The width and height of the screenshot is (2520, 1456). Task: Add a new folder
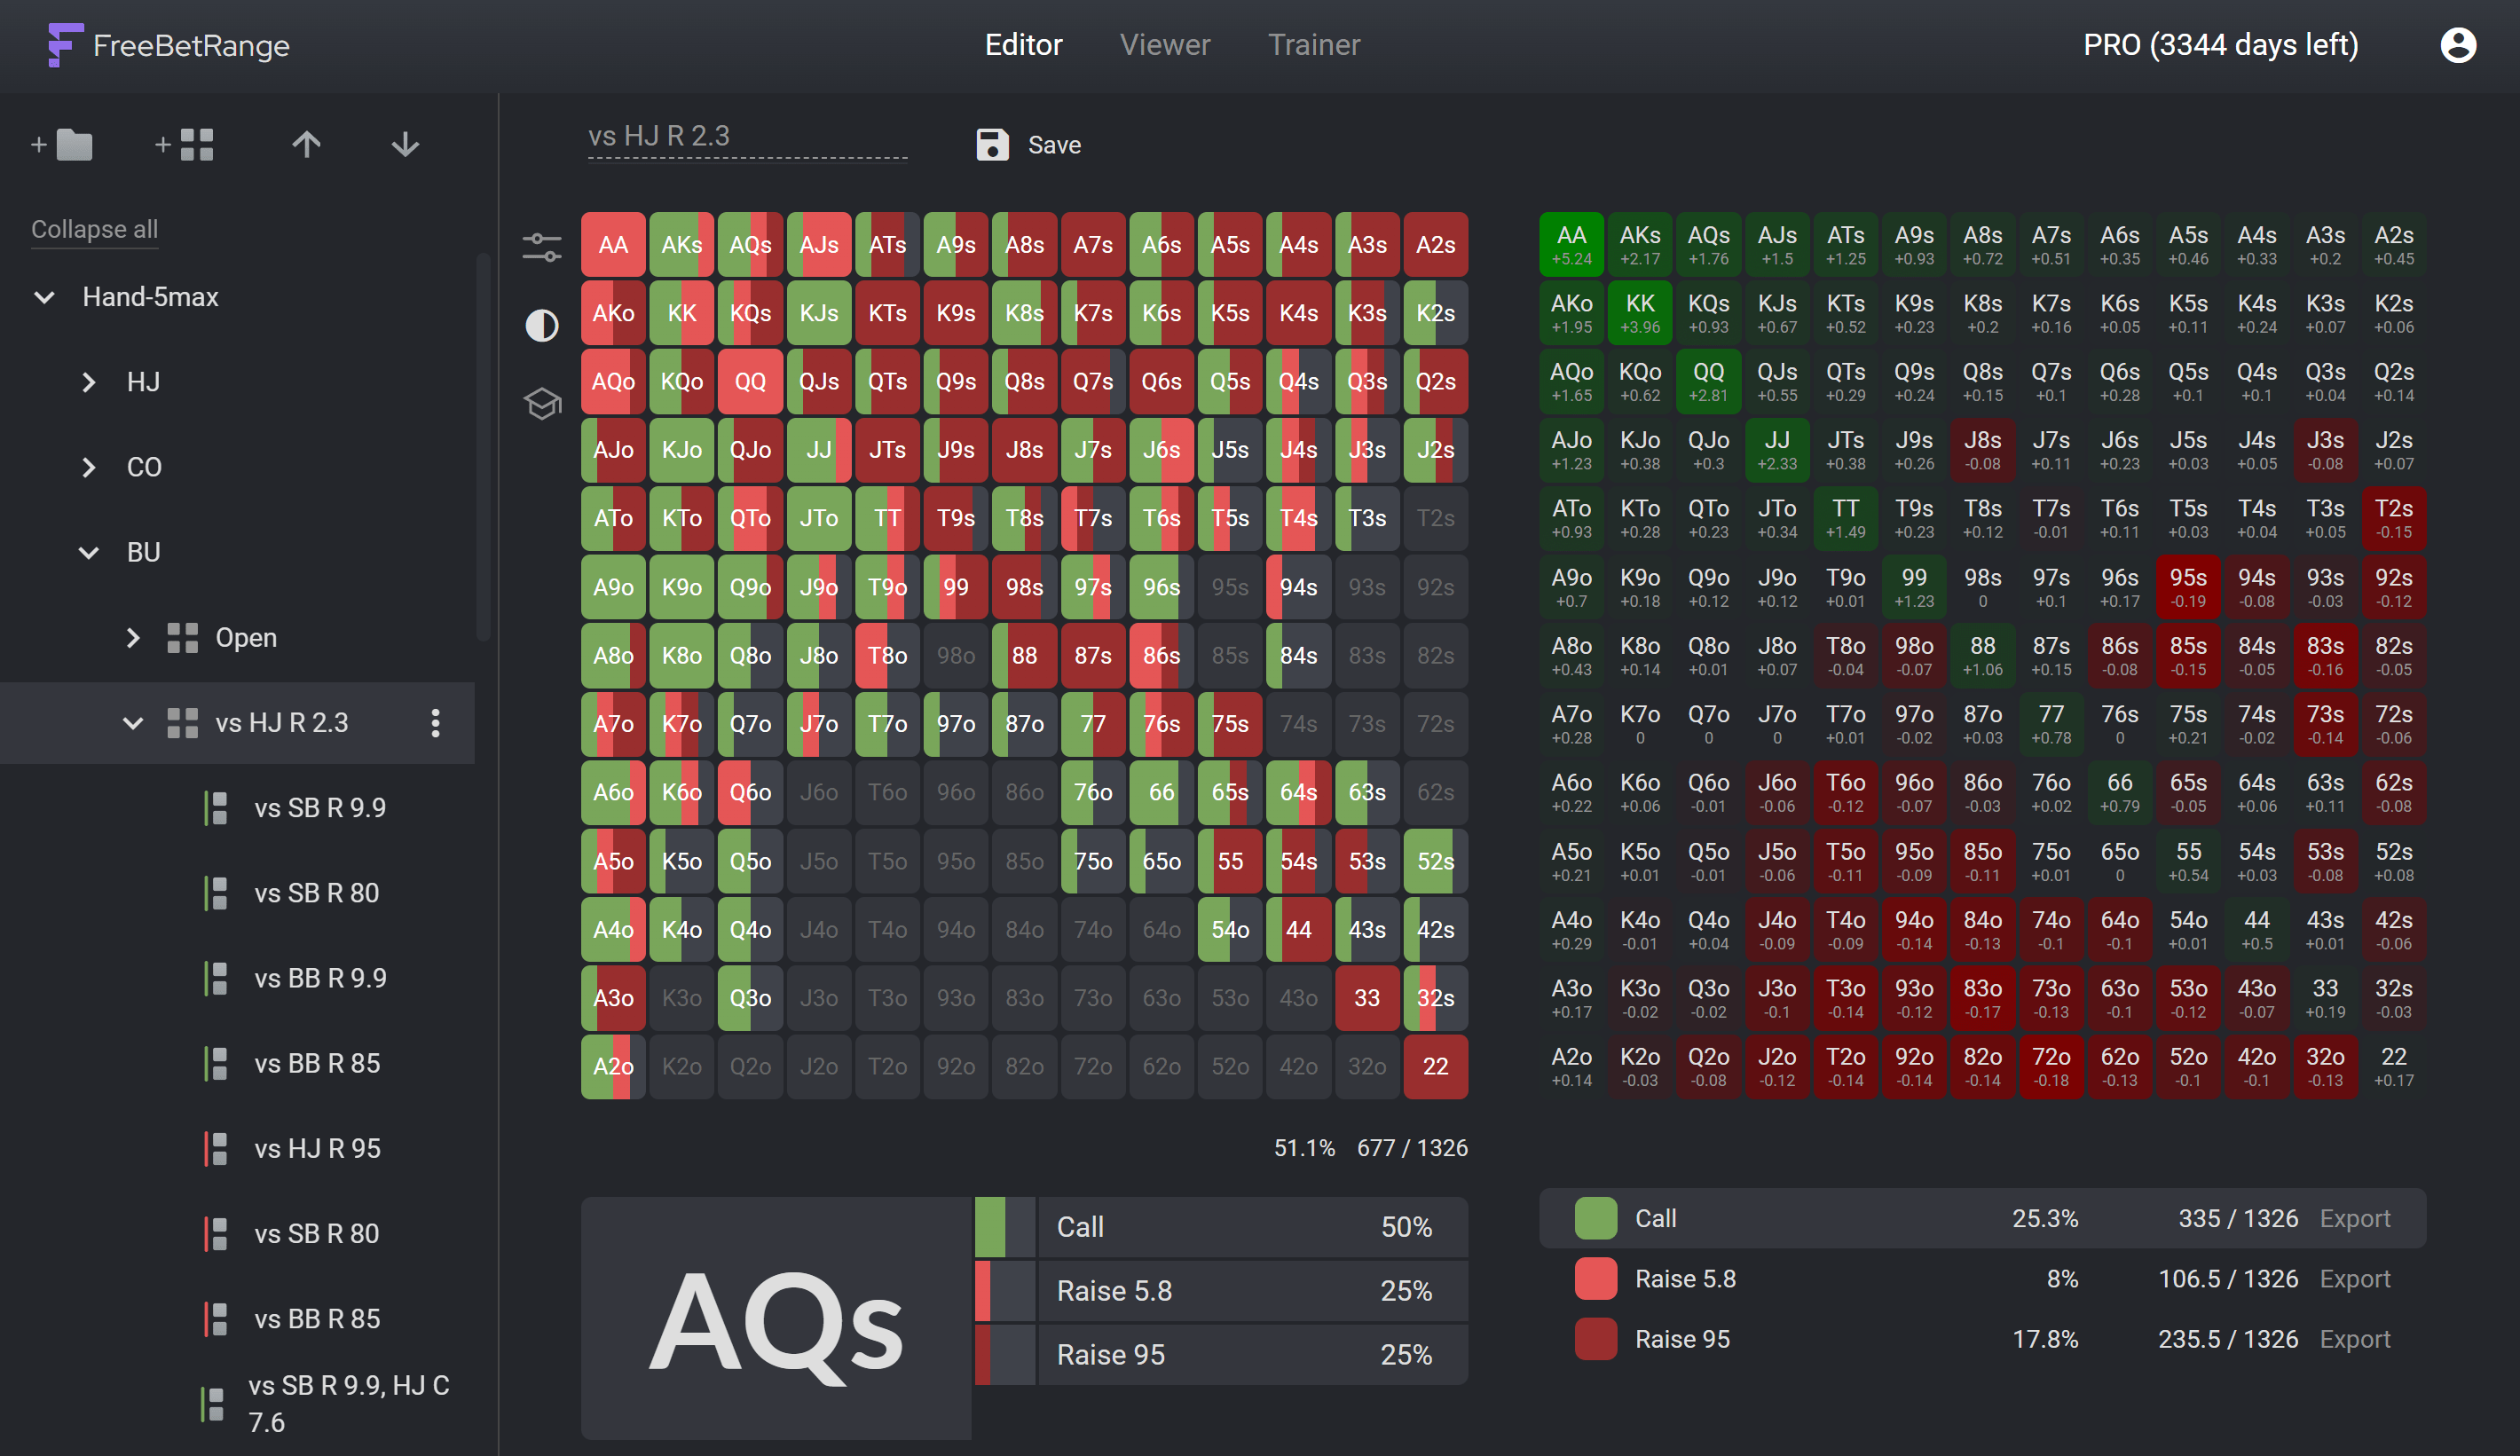point(62,145)
